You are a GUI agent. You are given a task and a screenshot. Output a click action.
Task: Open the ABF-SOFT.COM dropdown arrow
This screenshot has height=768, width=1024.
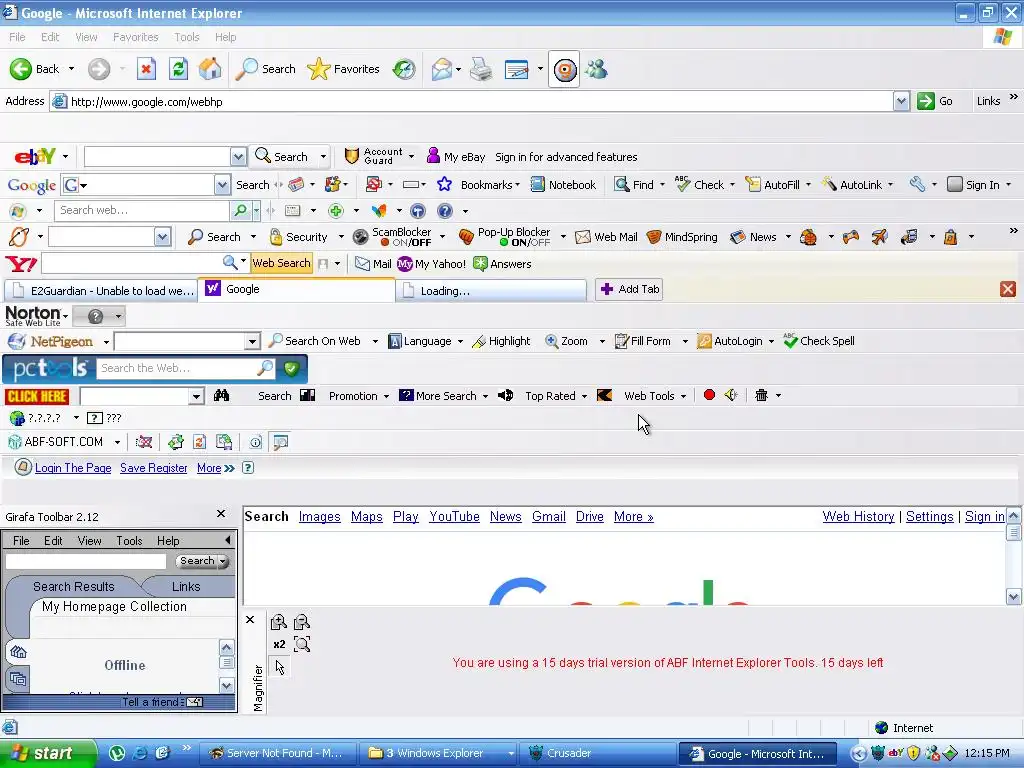tap(118, 442)
